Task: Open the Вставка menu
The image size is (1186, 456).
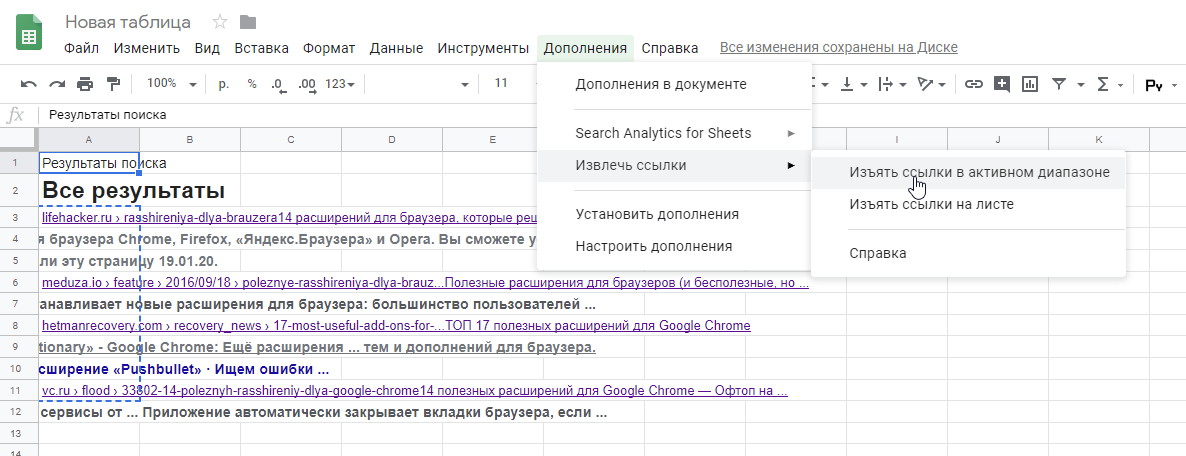Action: click(262, 48)
